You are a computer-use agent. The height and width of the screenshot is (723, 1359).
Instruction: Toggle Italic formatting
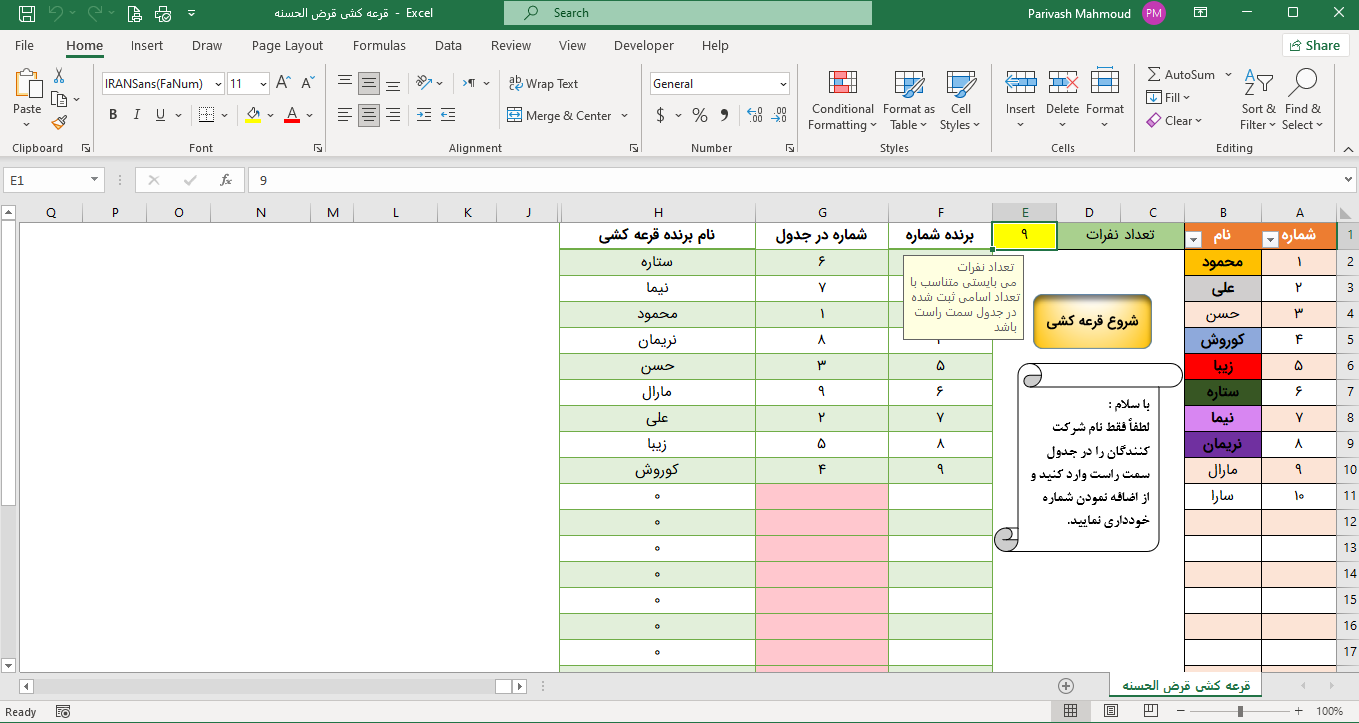137,115
